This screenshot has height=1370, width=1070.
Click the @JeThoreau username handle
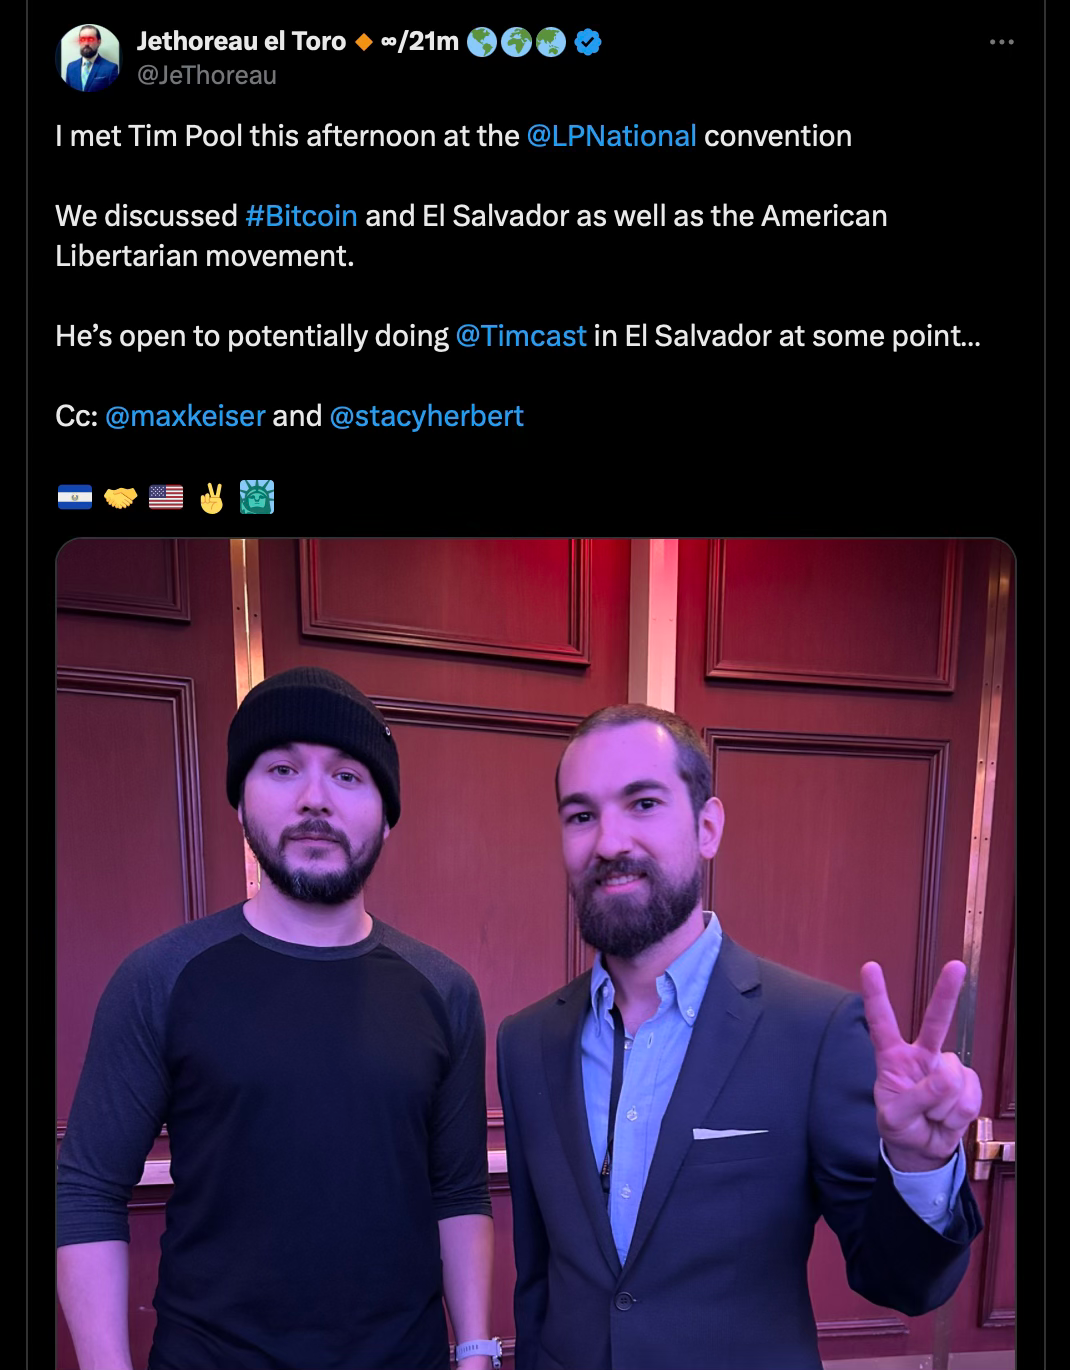point(206,75)
